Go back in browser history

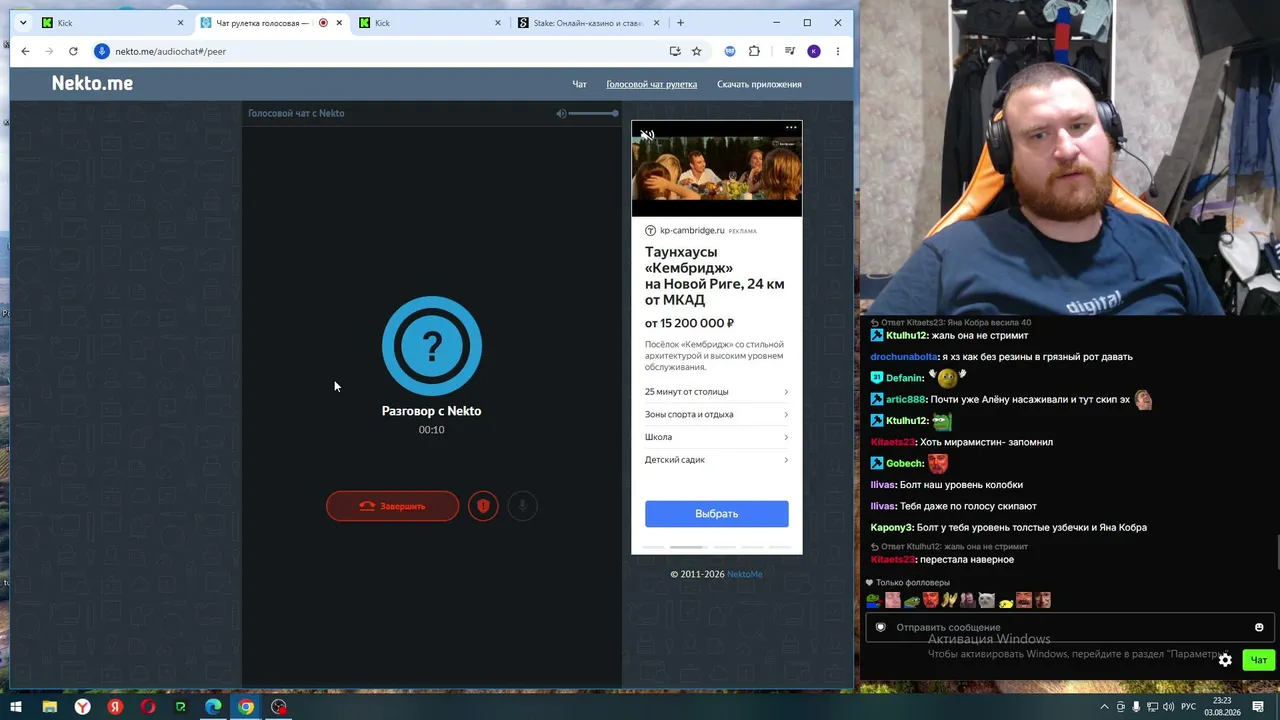[25, 51]
